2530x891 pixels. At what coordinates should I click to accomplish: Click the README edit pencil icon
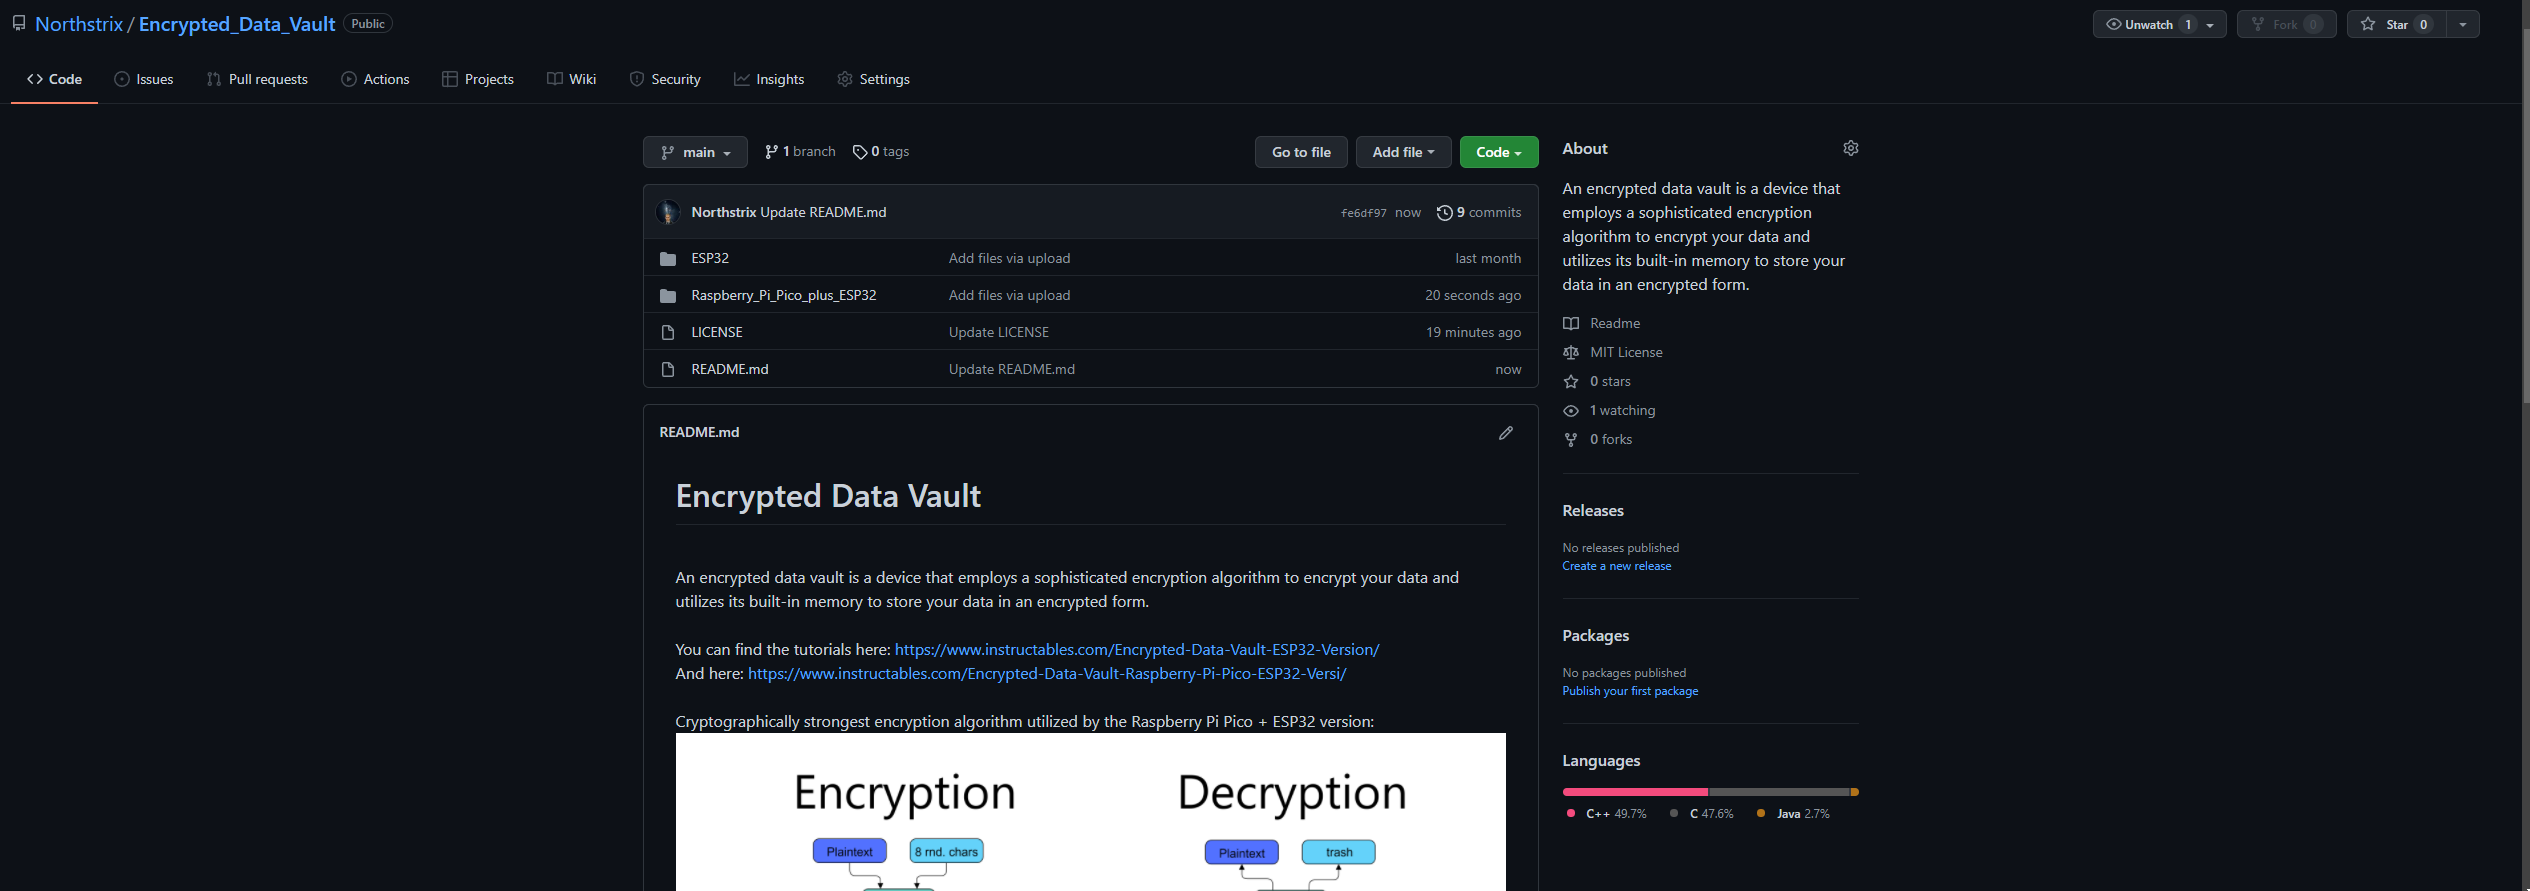click(1506, 433)
